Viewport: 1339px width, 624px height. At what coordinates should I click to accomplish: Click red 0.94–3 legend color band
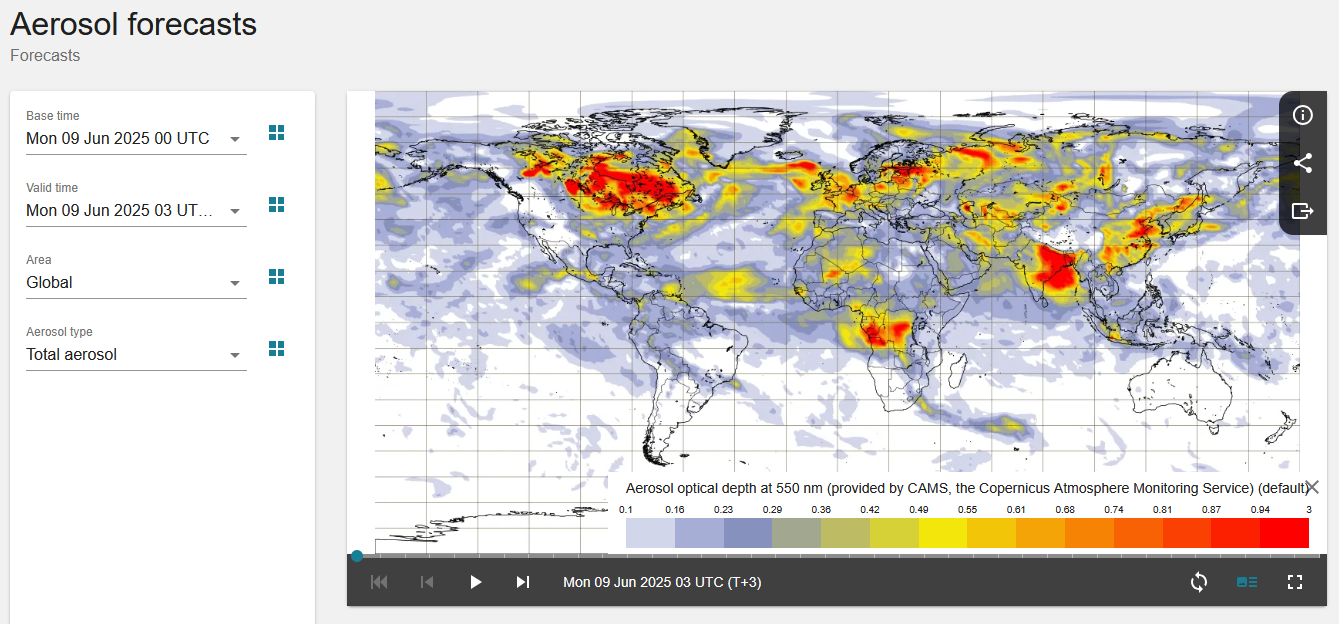(1284, 533)
